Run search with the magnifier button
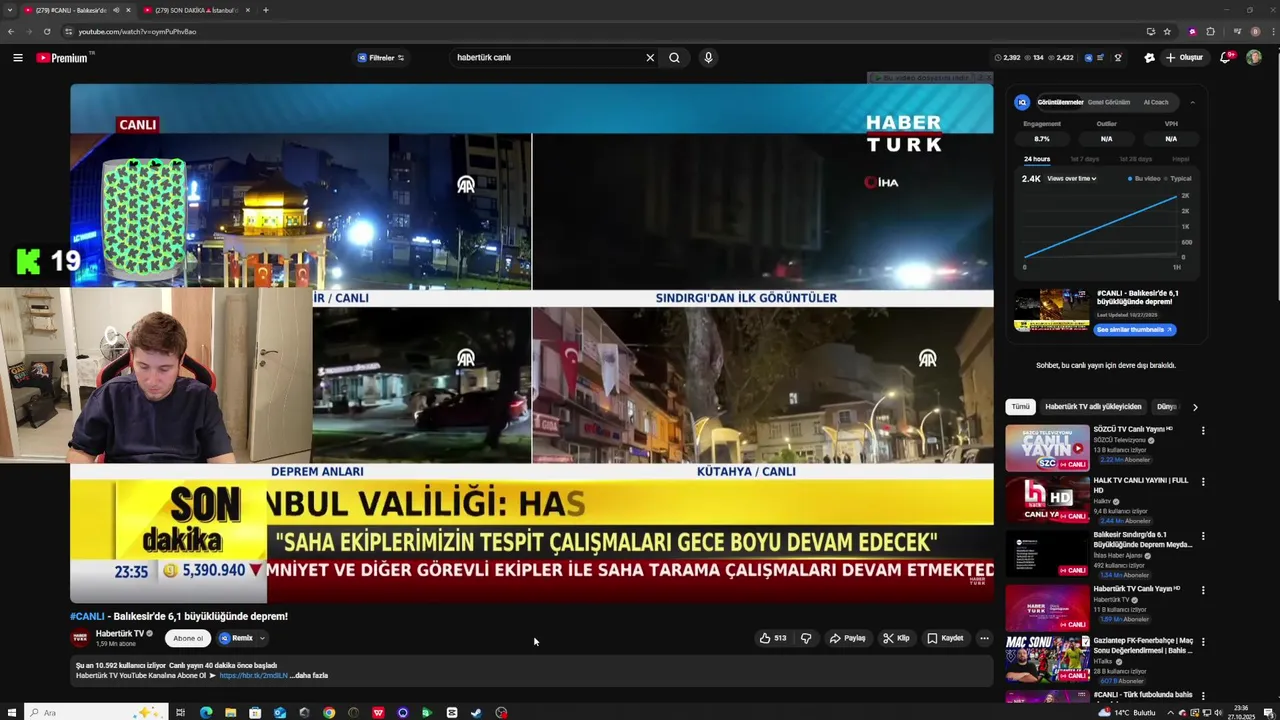 [x=674, y=58]
